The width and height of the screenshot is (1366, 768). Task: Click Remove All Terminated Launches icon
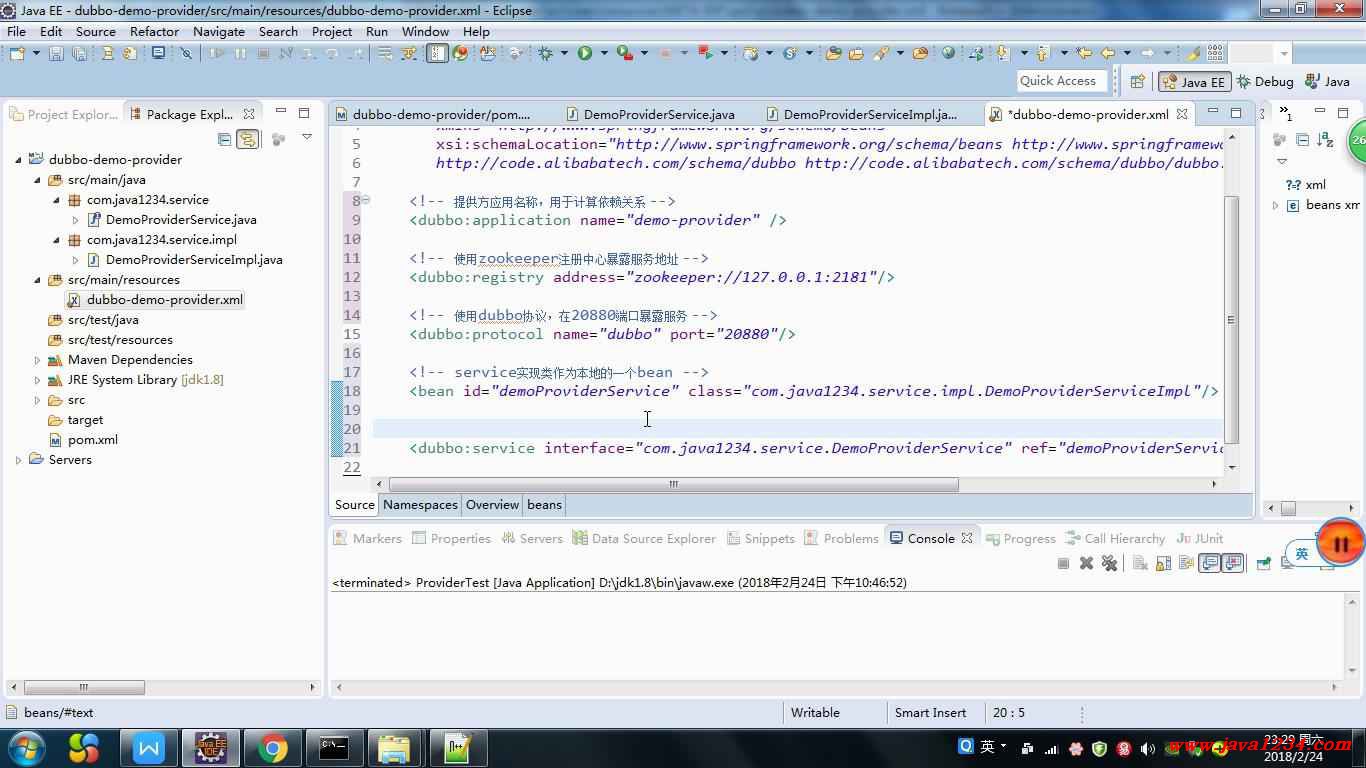click(1109, 563)
